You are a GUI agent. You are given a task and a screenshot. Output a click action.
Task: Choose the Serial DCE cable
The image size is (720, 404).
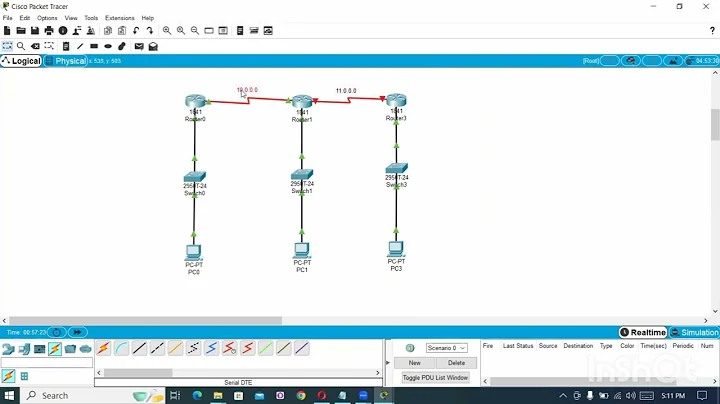pyautogui.click(x=229, y=348)
